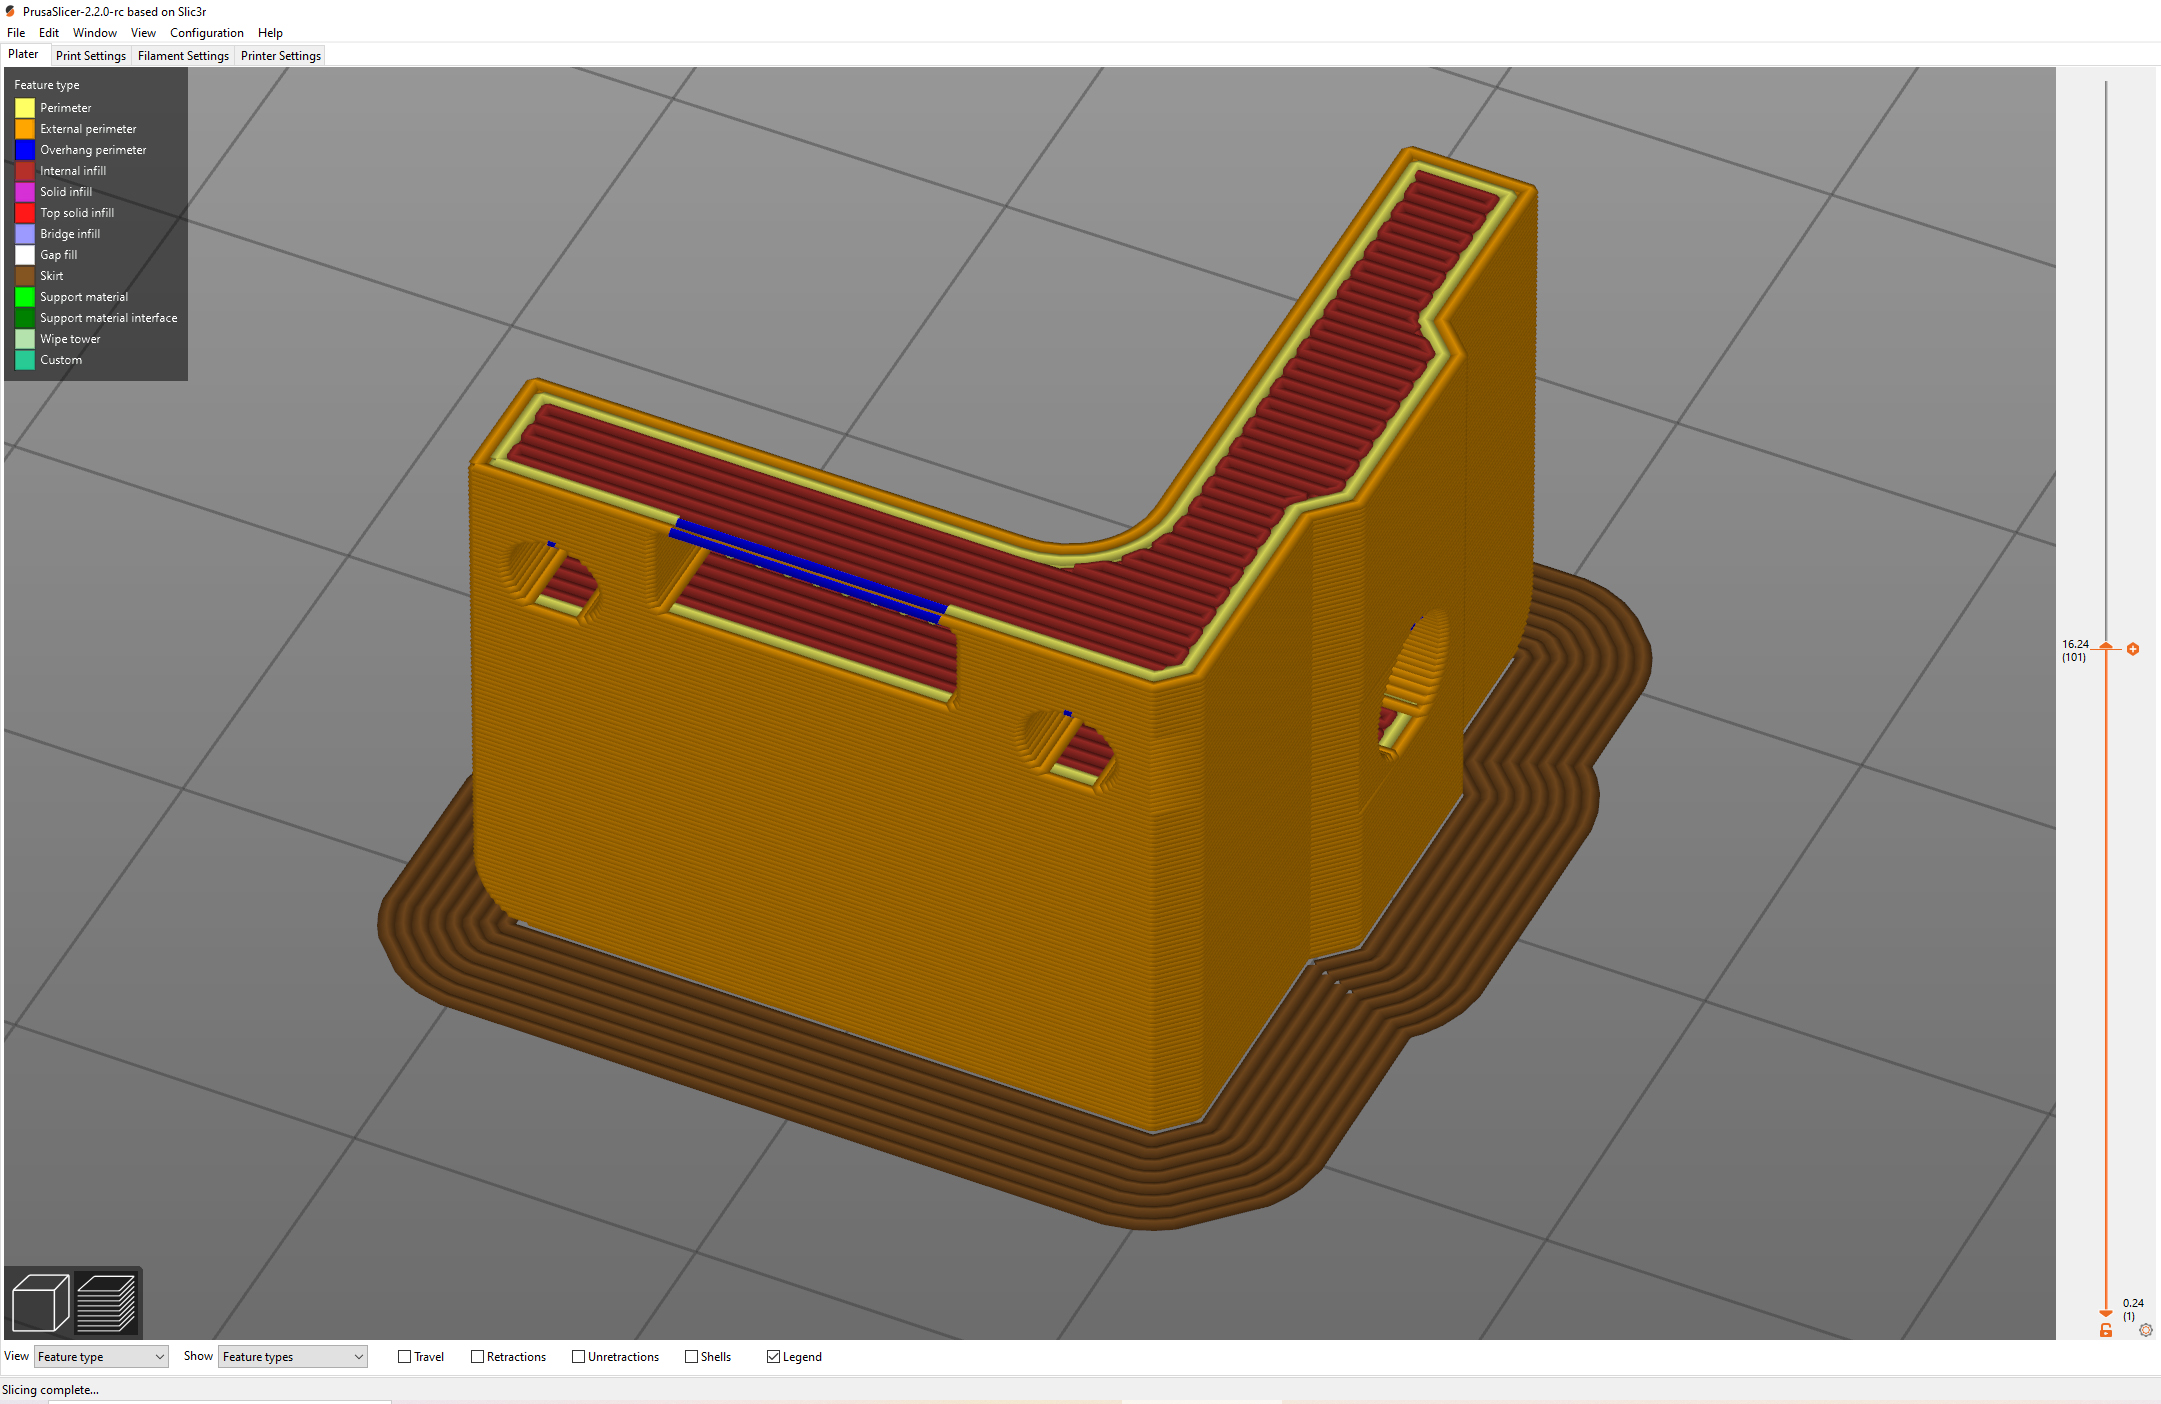Click the layer slider settings cog
2161x1404 pixels.
[x=2145, y=1330]
